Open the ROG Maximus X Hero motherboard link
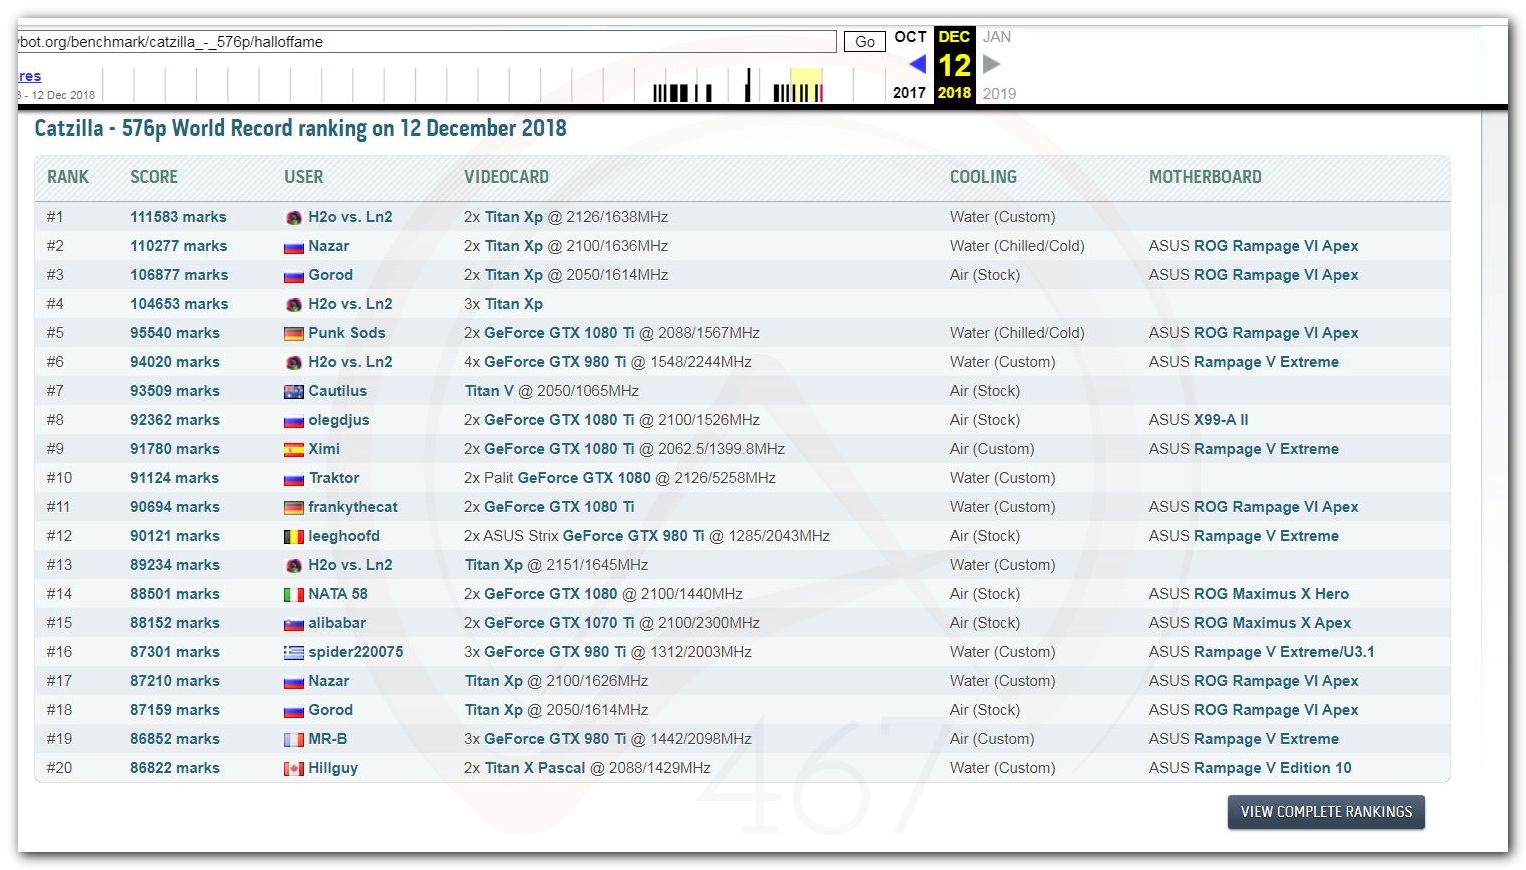 point(1271,594)
